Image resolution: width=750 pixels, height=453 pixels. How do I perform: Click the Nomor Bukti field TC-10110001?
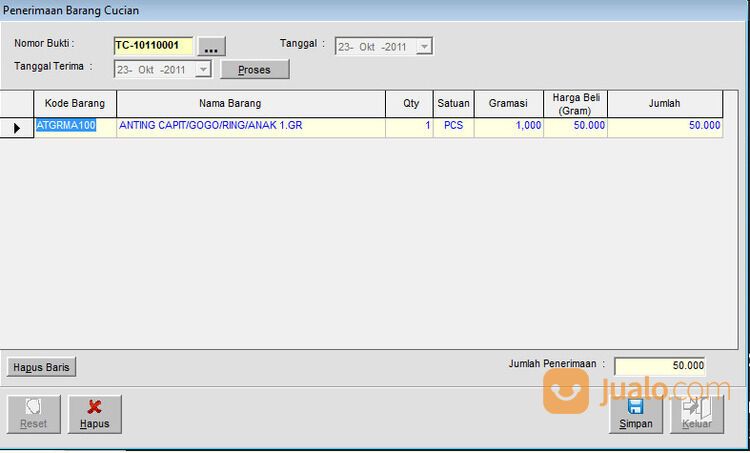(x=154, y=45)
